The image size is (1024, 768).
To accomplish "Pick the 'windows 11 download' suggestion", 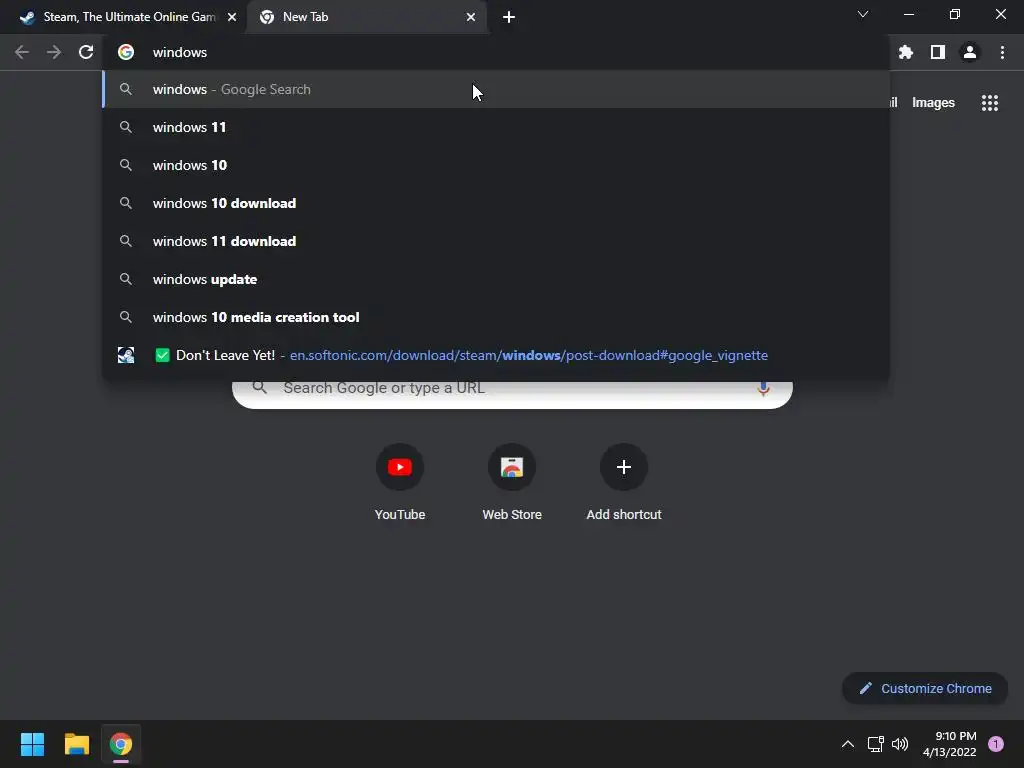I will pos(496,241).
